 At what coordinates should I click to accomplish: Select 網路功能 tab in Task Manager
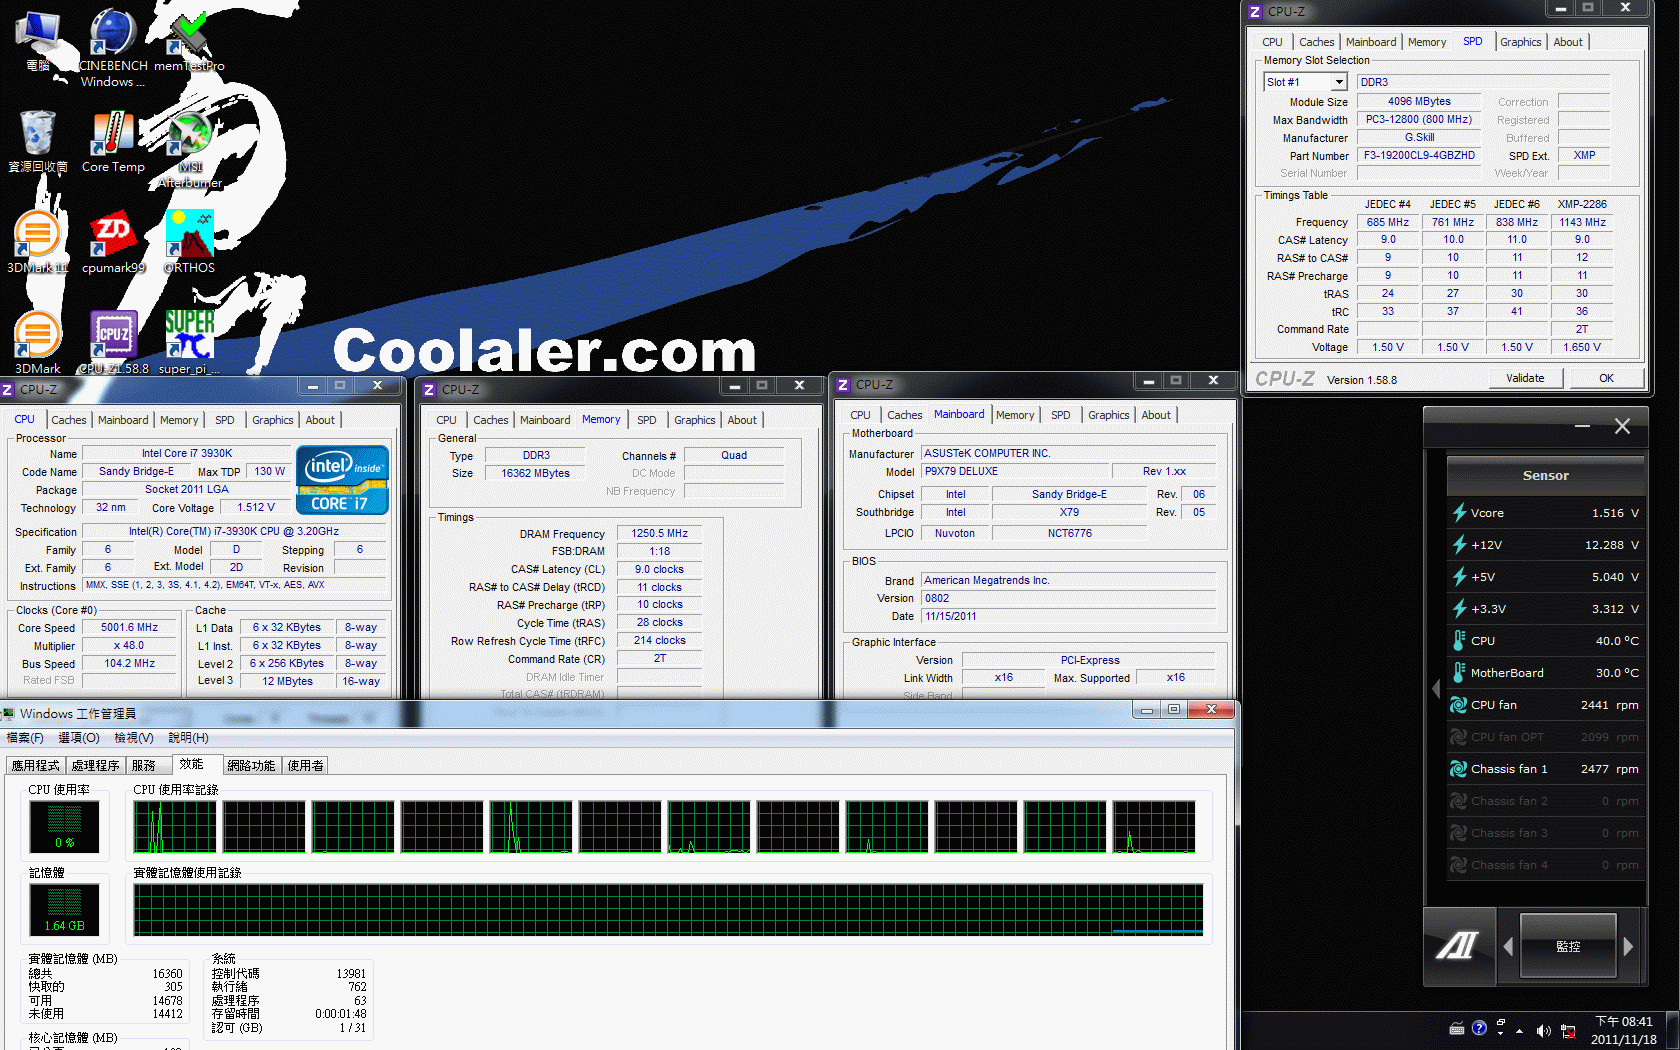pyautogui.click(x=251, y=766)
